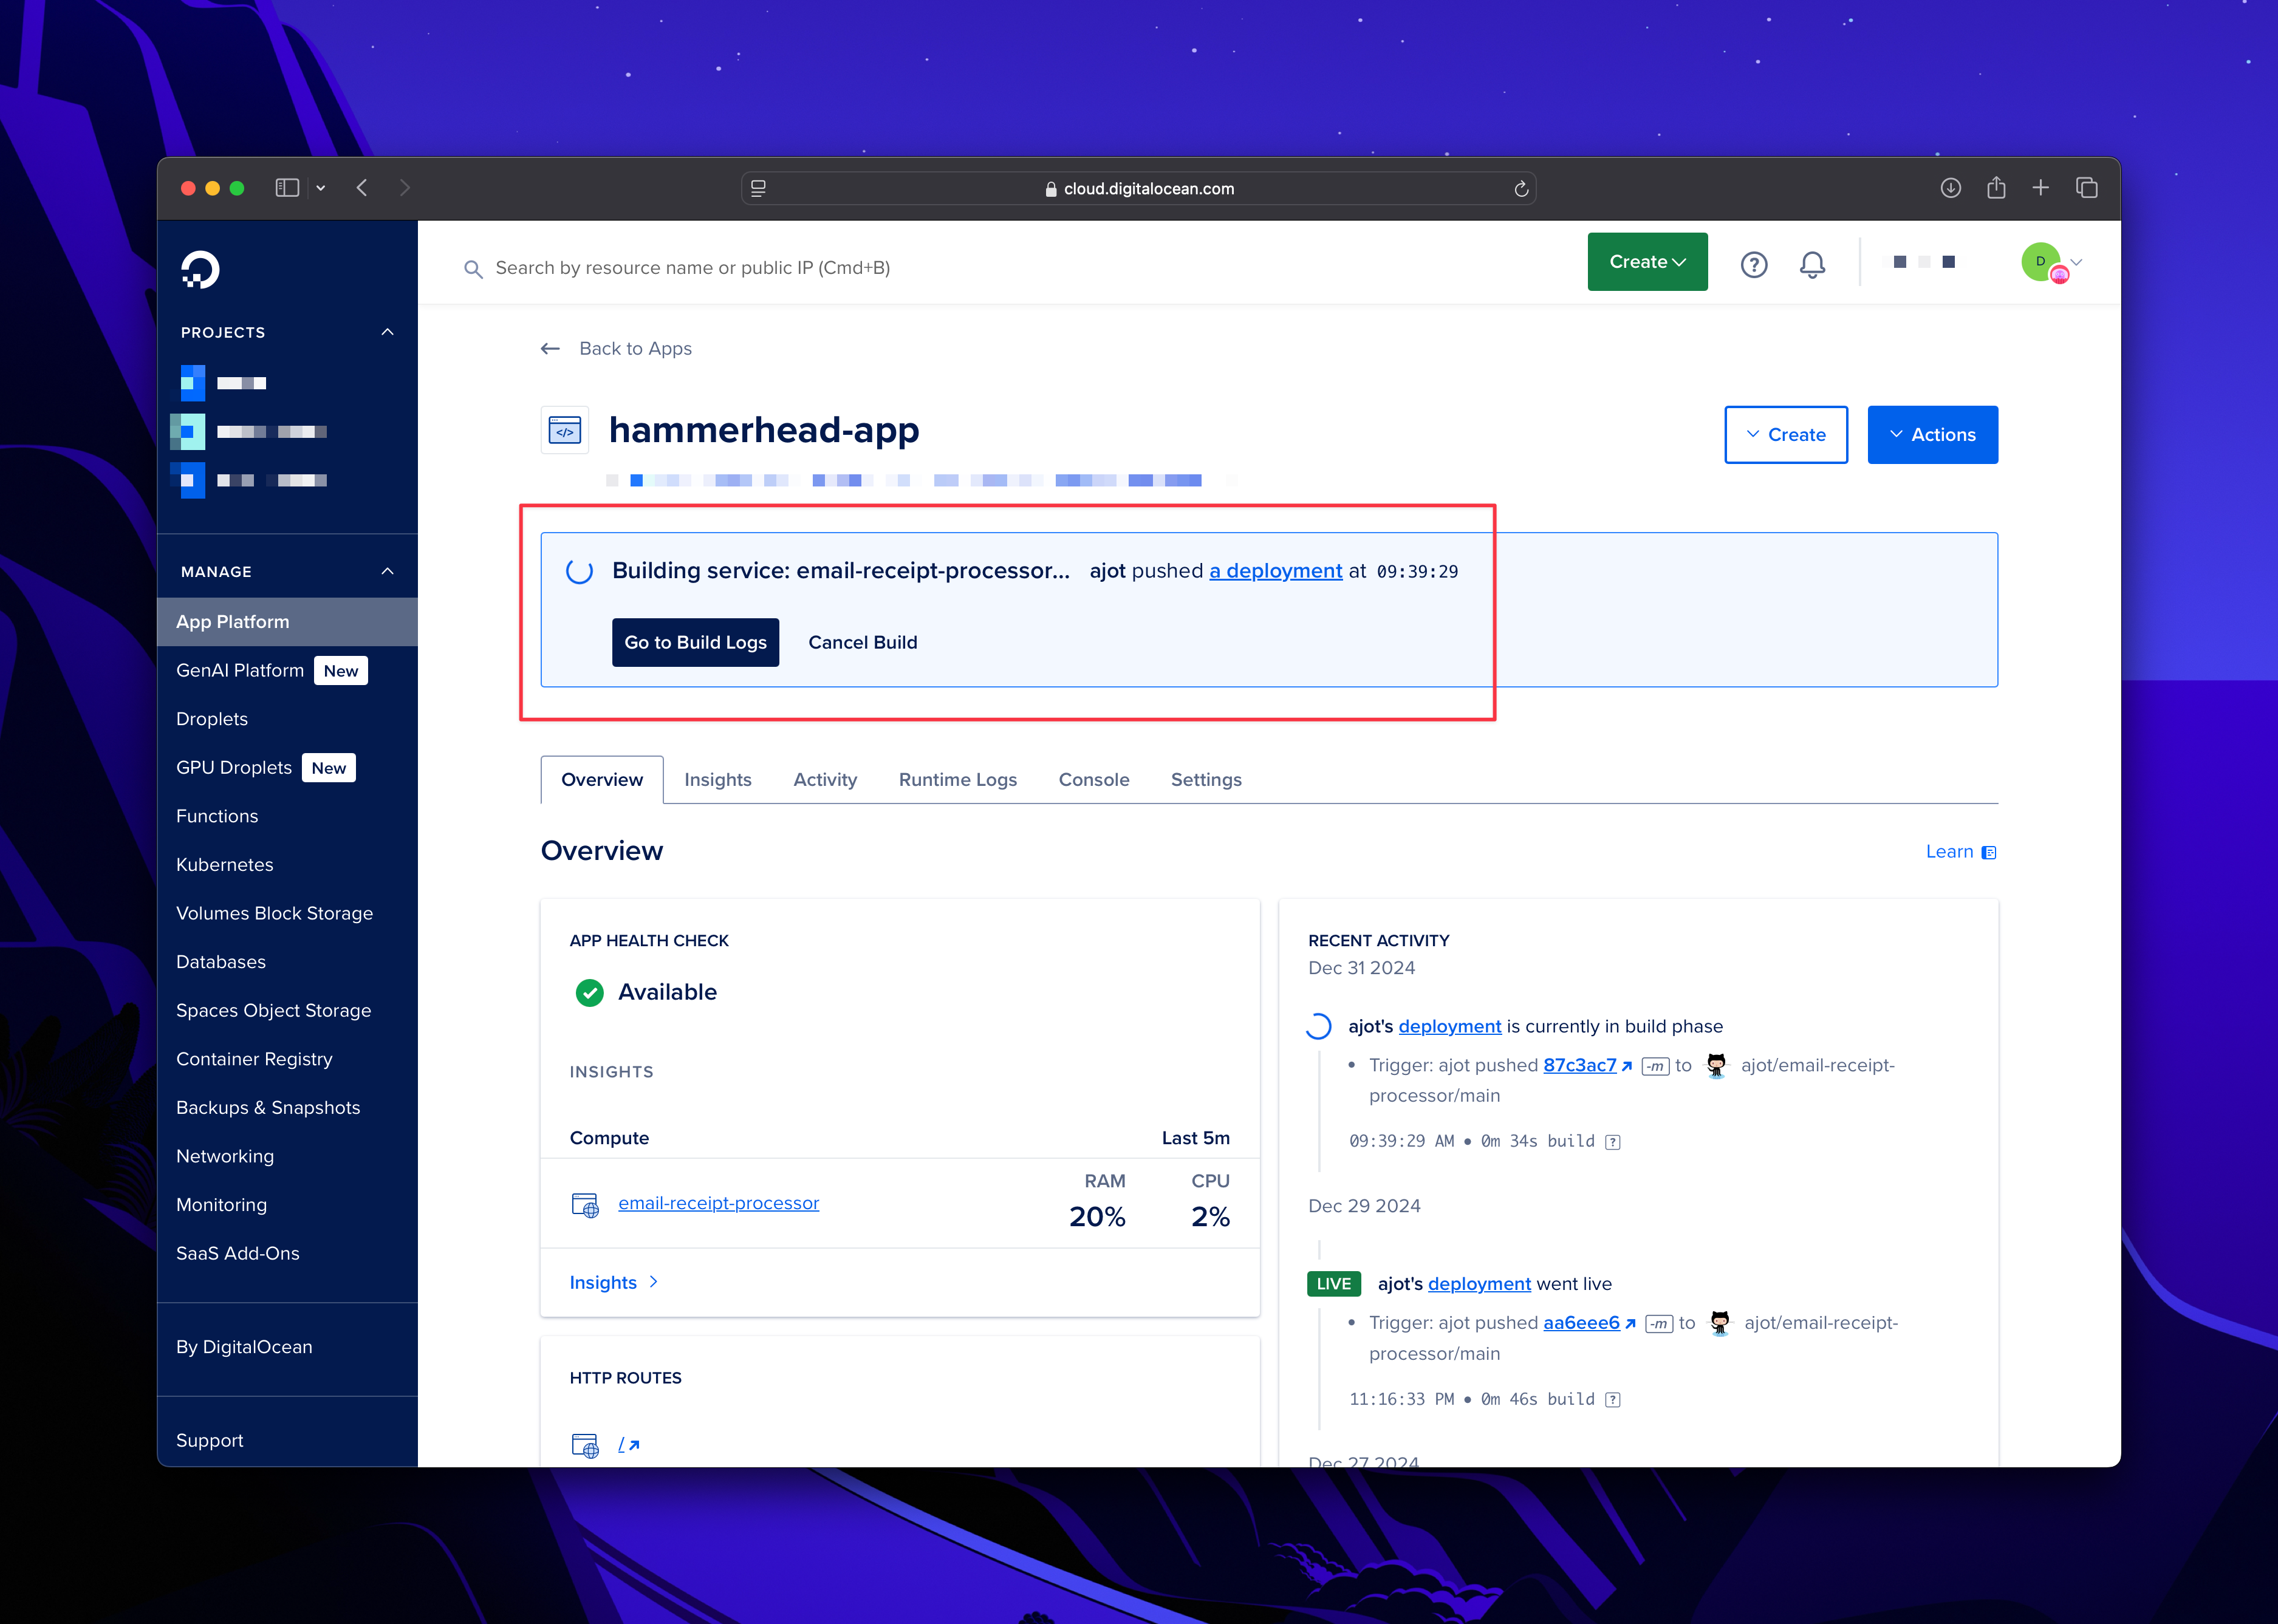Open the 'a deployment' link in banner
The height and width of the screenshot is (1624, 2278).
coord(1275,571)
